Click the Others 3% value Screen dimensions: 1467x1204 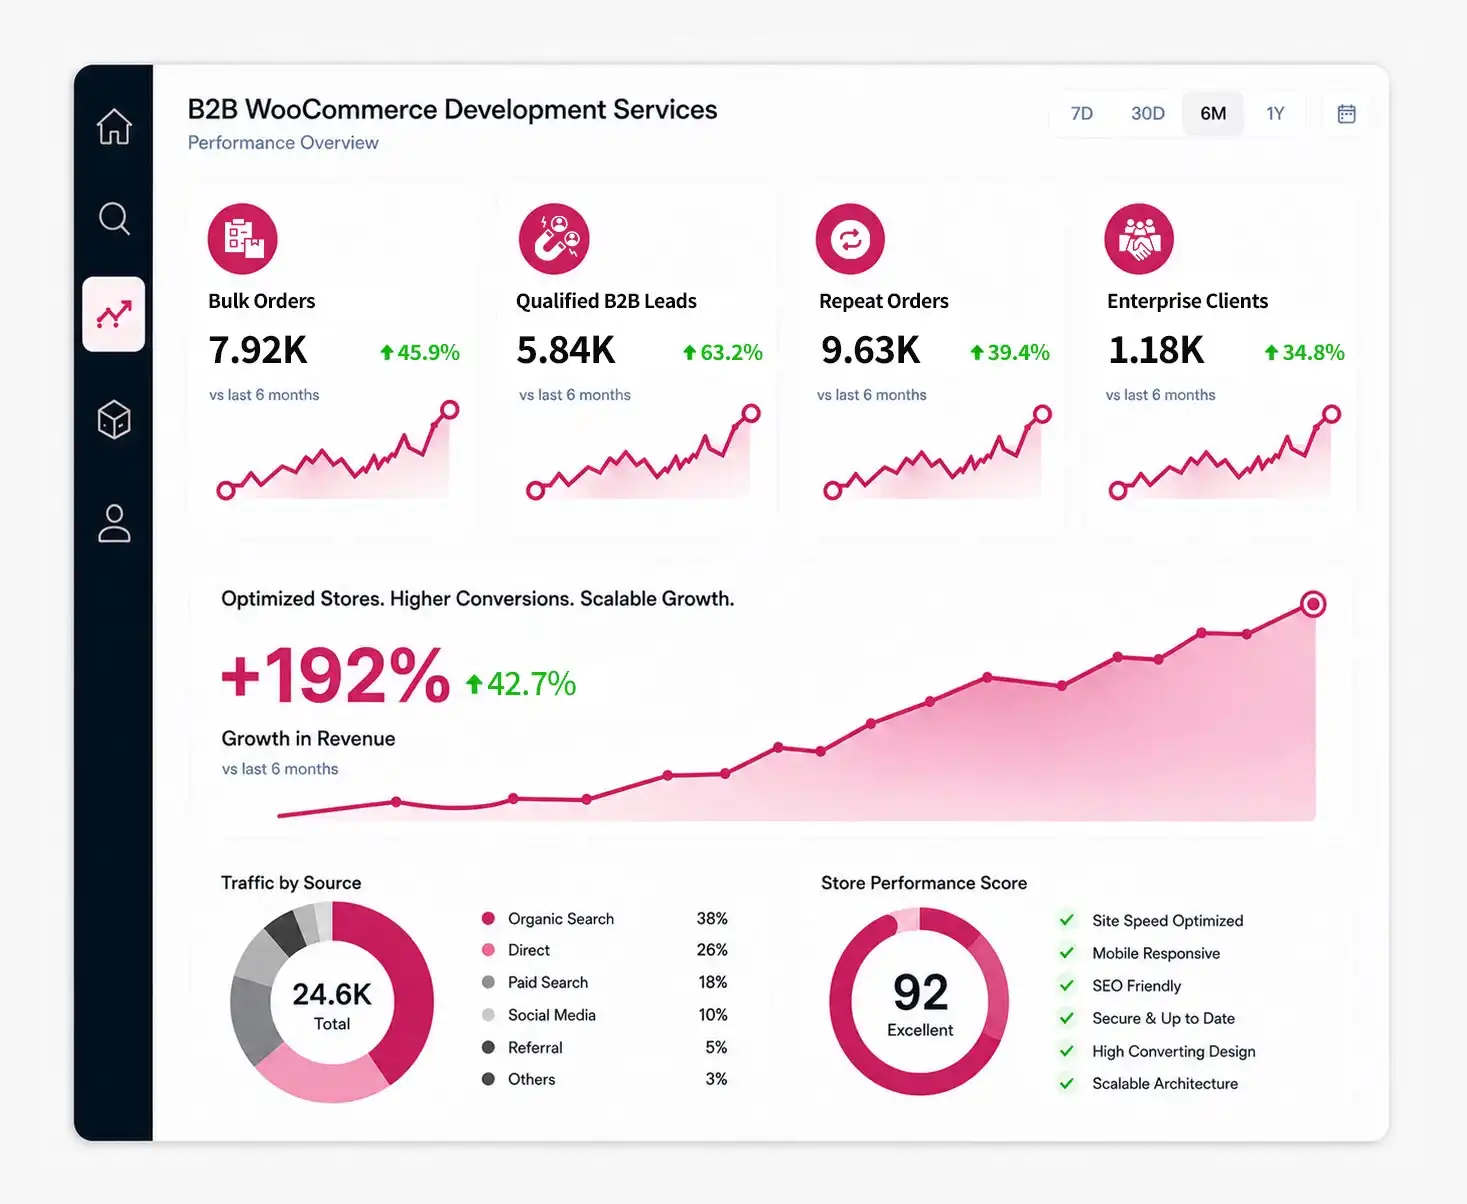[x=716, y=1079]
